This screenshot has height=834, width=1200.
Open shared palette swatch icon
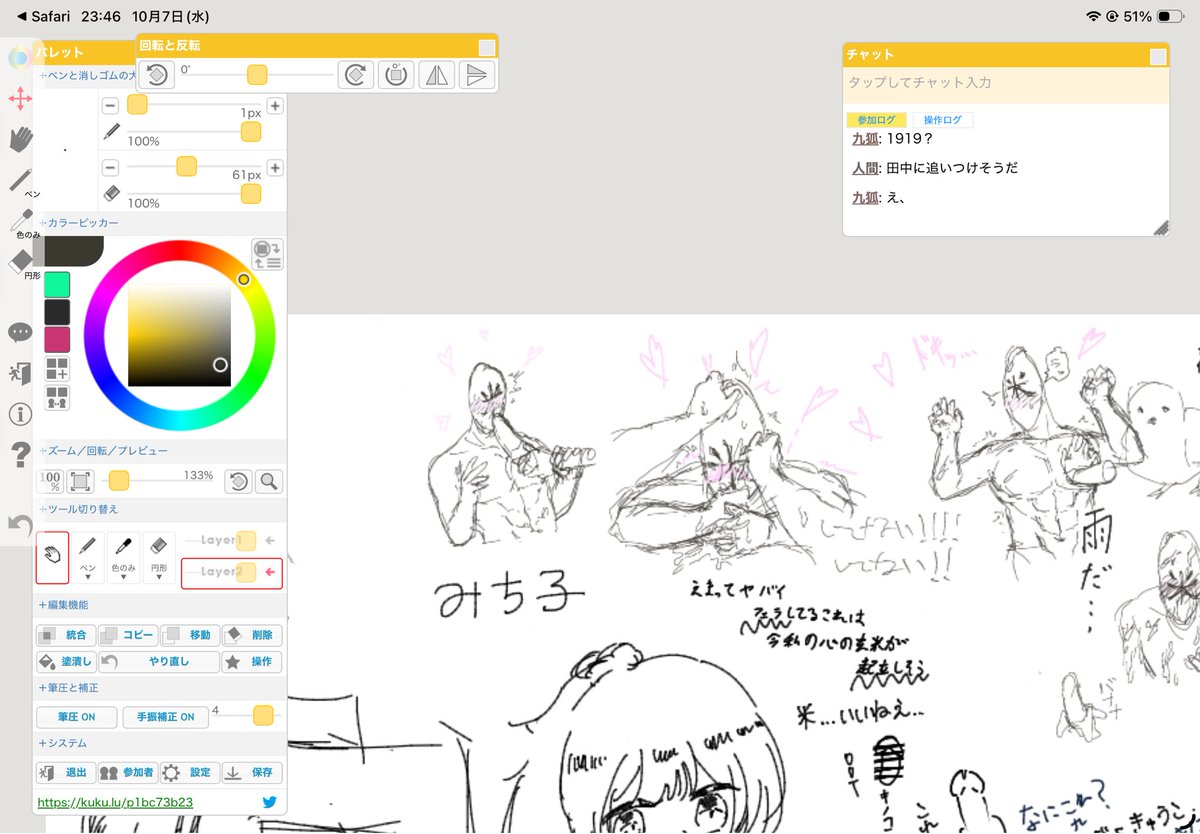click(x=57, y=397)
